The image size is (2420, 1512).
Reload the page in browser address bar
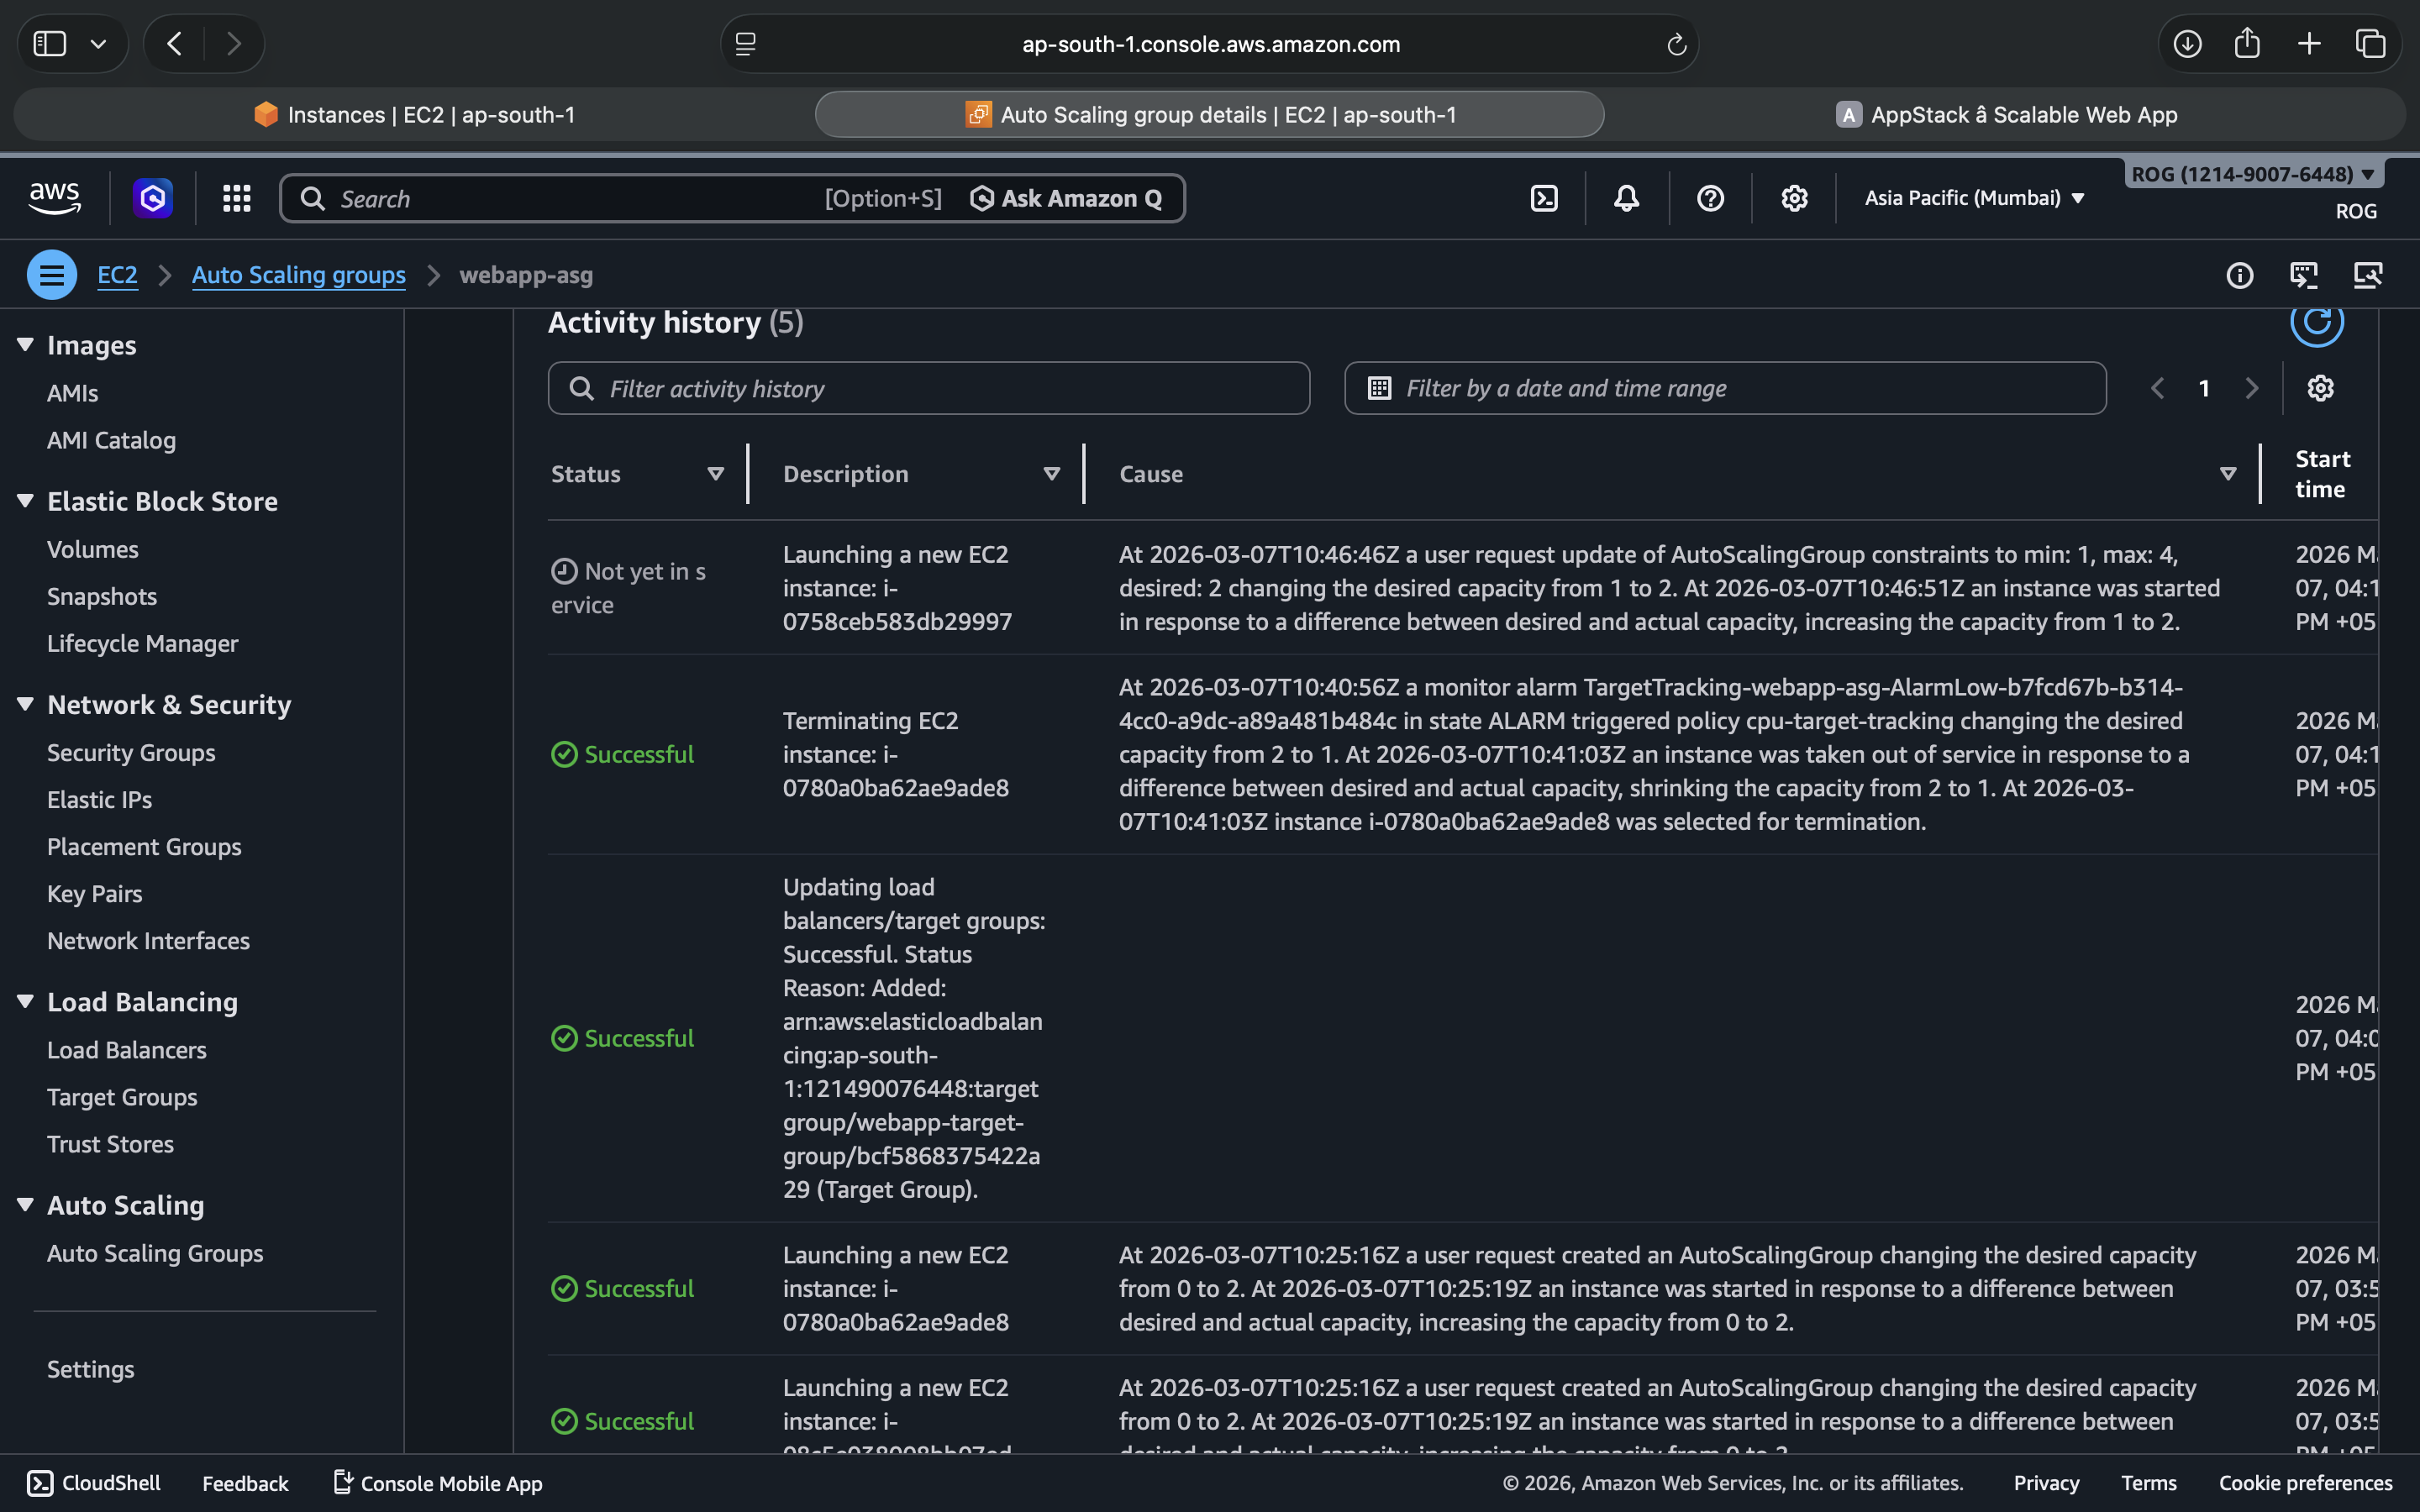[x=1676, y=44]
